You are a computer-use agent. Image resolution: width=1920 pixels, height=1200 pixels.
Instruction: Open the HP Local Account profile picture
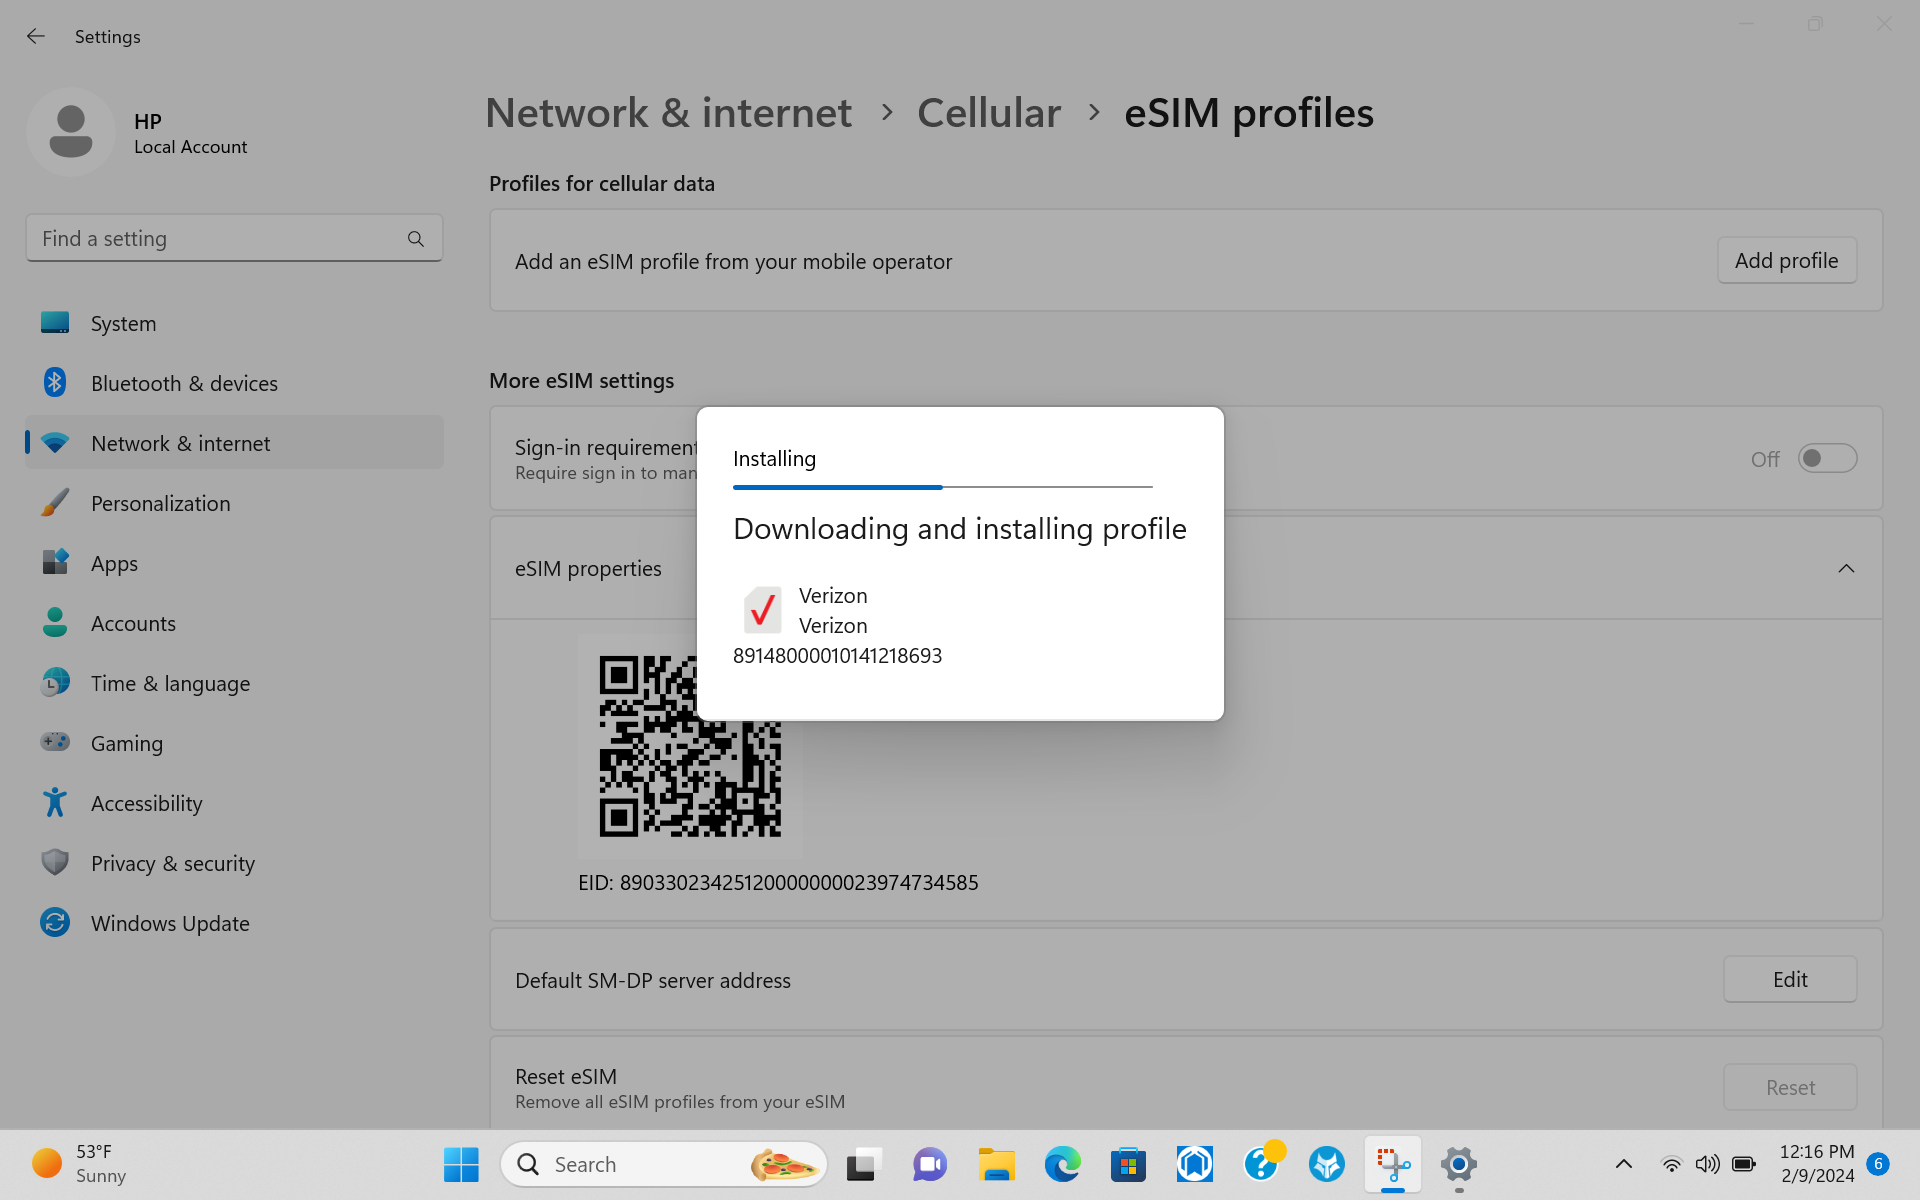point(71,132)
